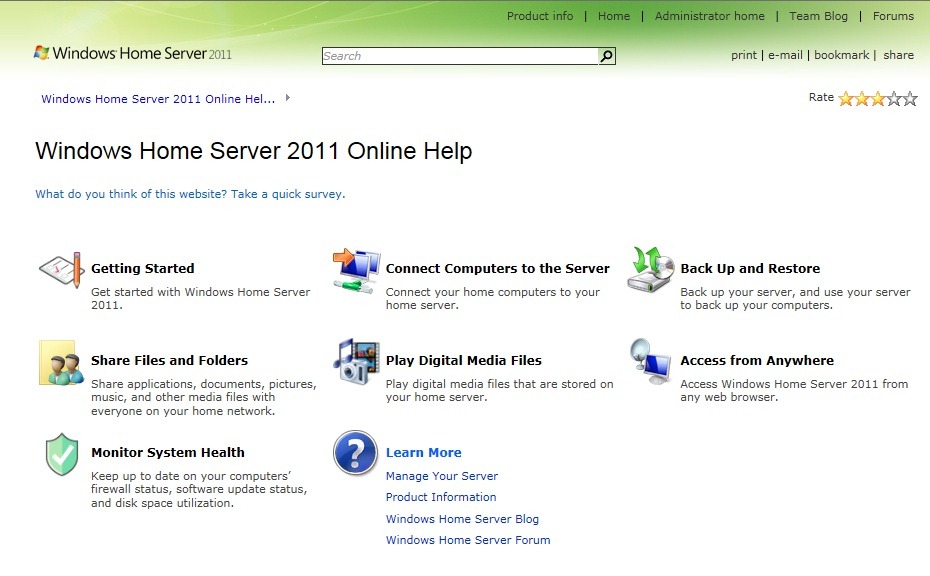Screen dimensions: 930x576
Task: Open the Windows Home Server Forum link
Action: pyautogui.click(x=468, y=540)
